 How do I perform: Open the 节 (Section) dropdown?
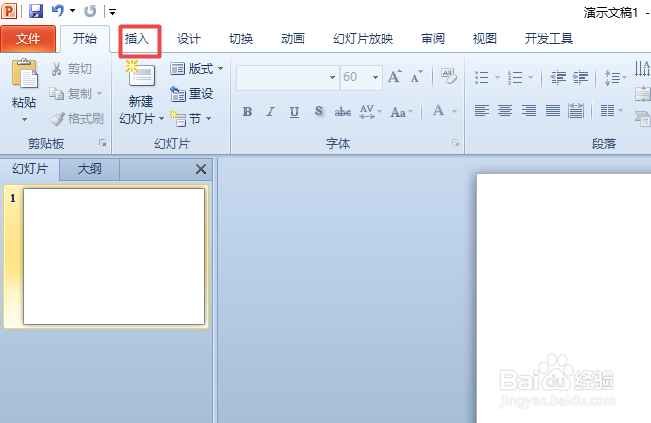191,119
